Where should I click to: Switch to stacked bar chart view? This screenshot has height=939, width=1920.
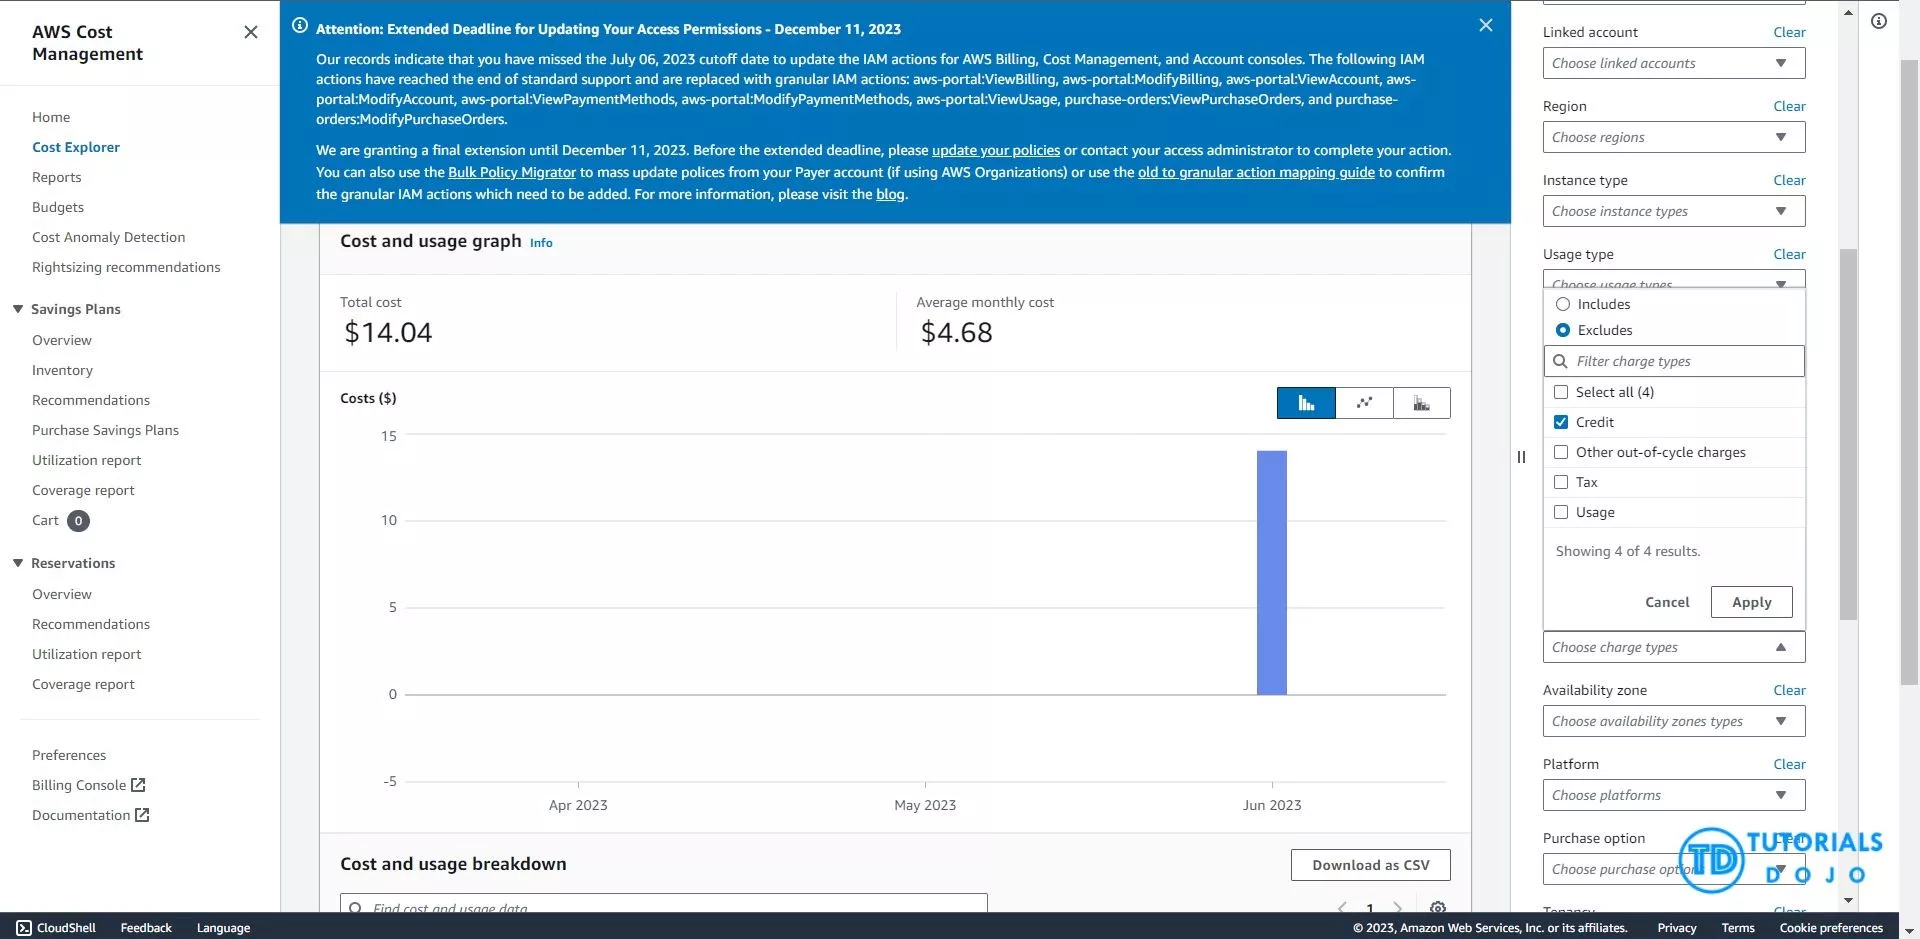[1421, 403]
